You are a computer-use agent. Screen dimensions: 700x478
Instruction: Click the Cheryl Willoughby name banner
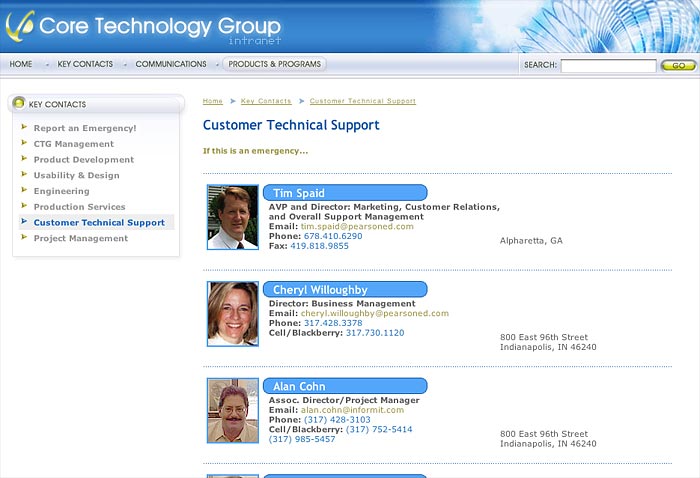click(x=345, y=290)
